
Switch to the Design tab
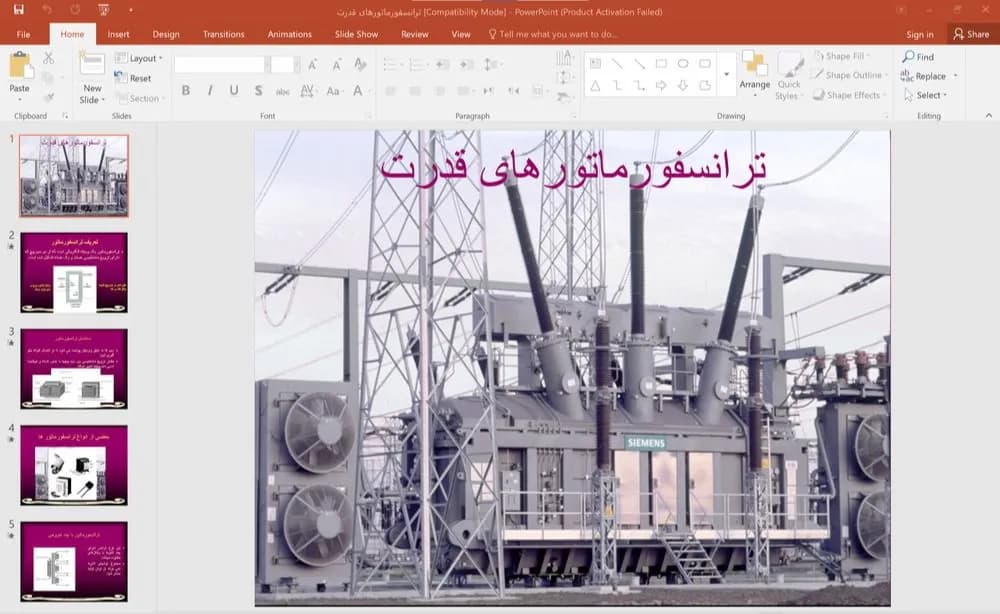[166, 34]
